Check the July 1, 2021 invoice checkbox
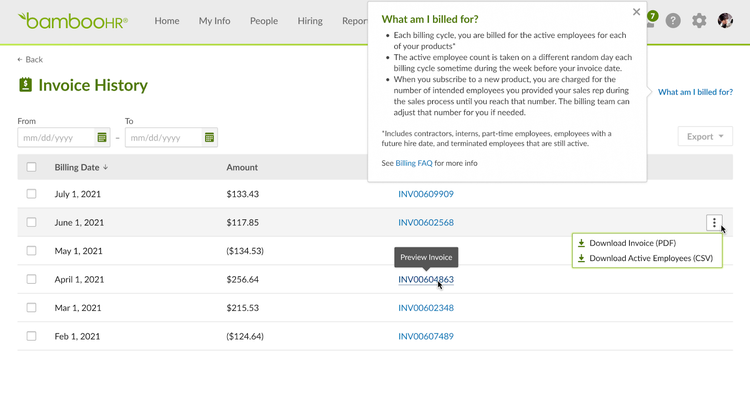The image size is (750, 420). point(31,194)
